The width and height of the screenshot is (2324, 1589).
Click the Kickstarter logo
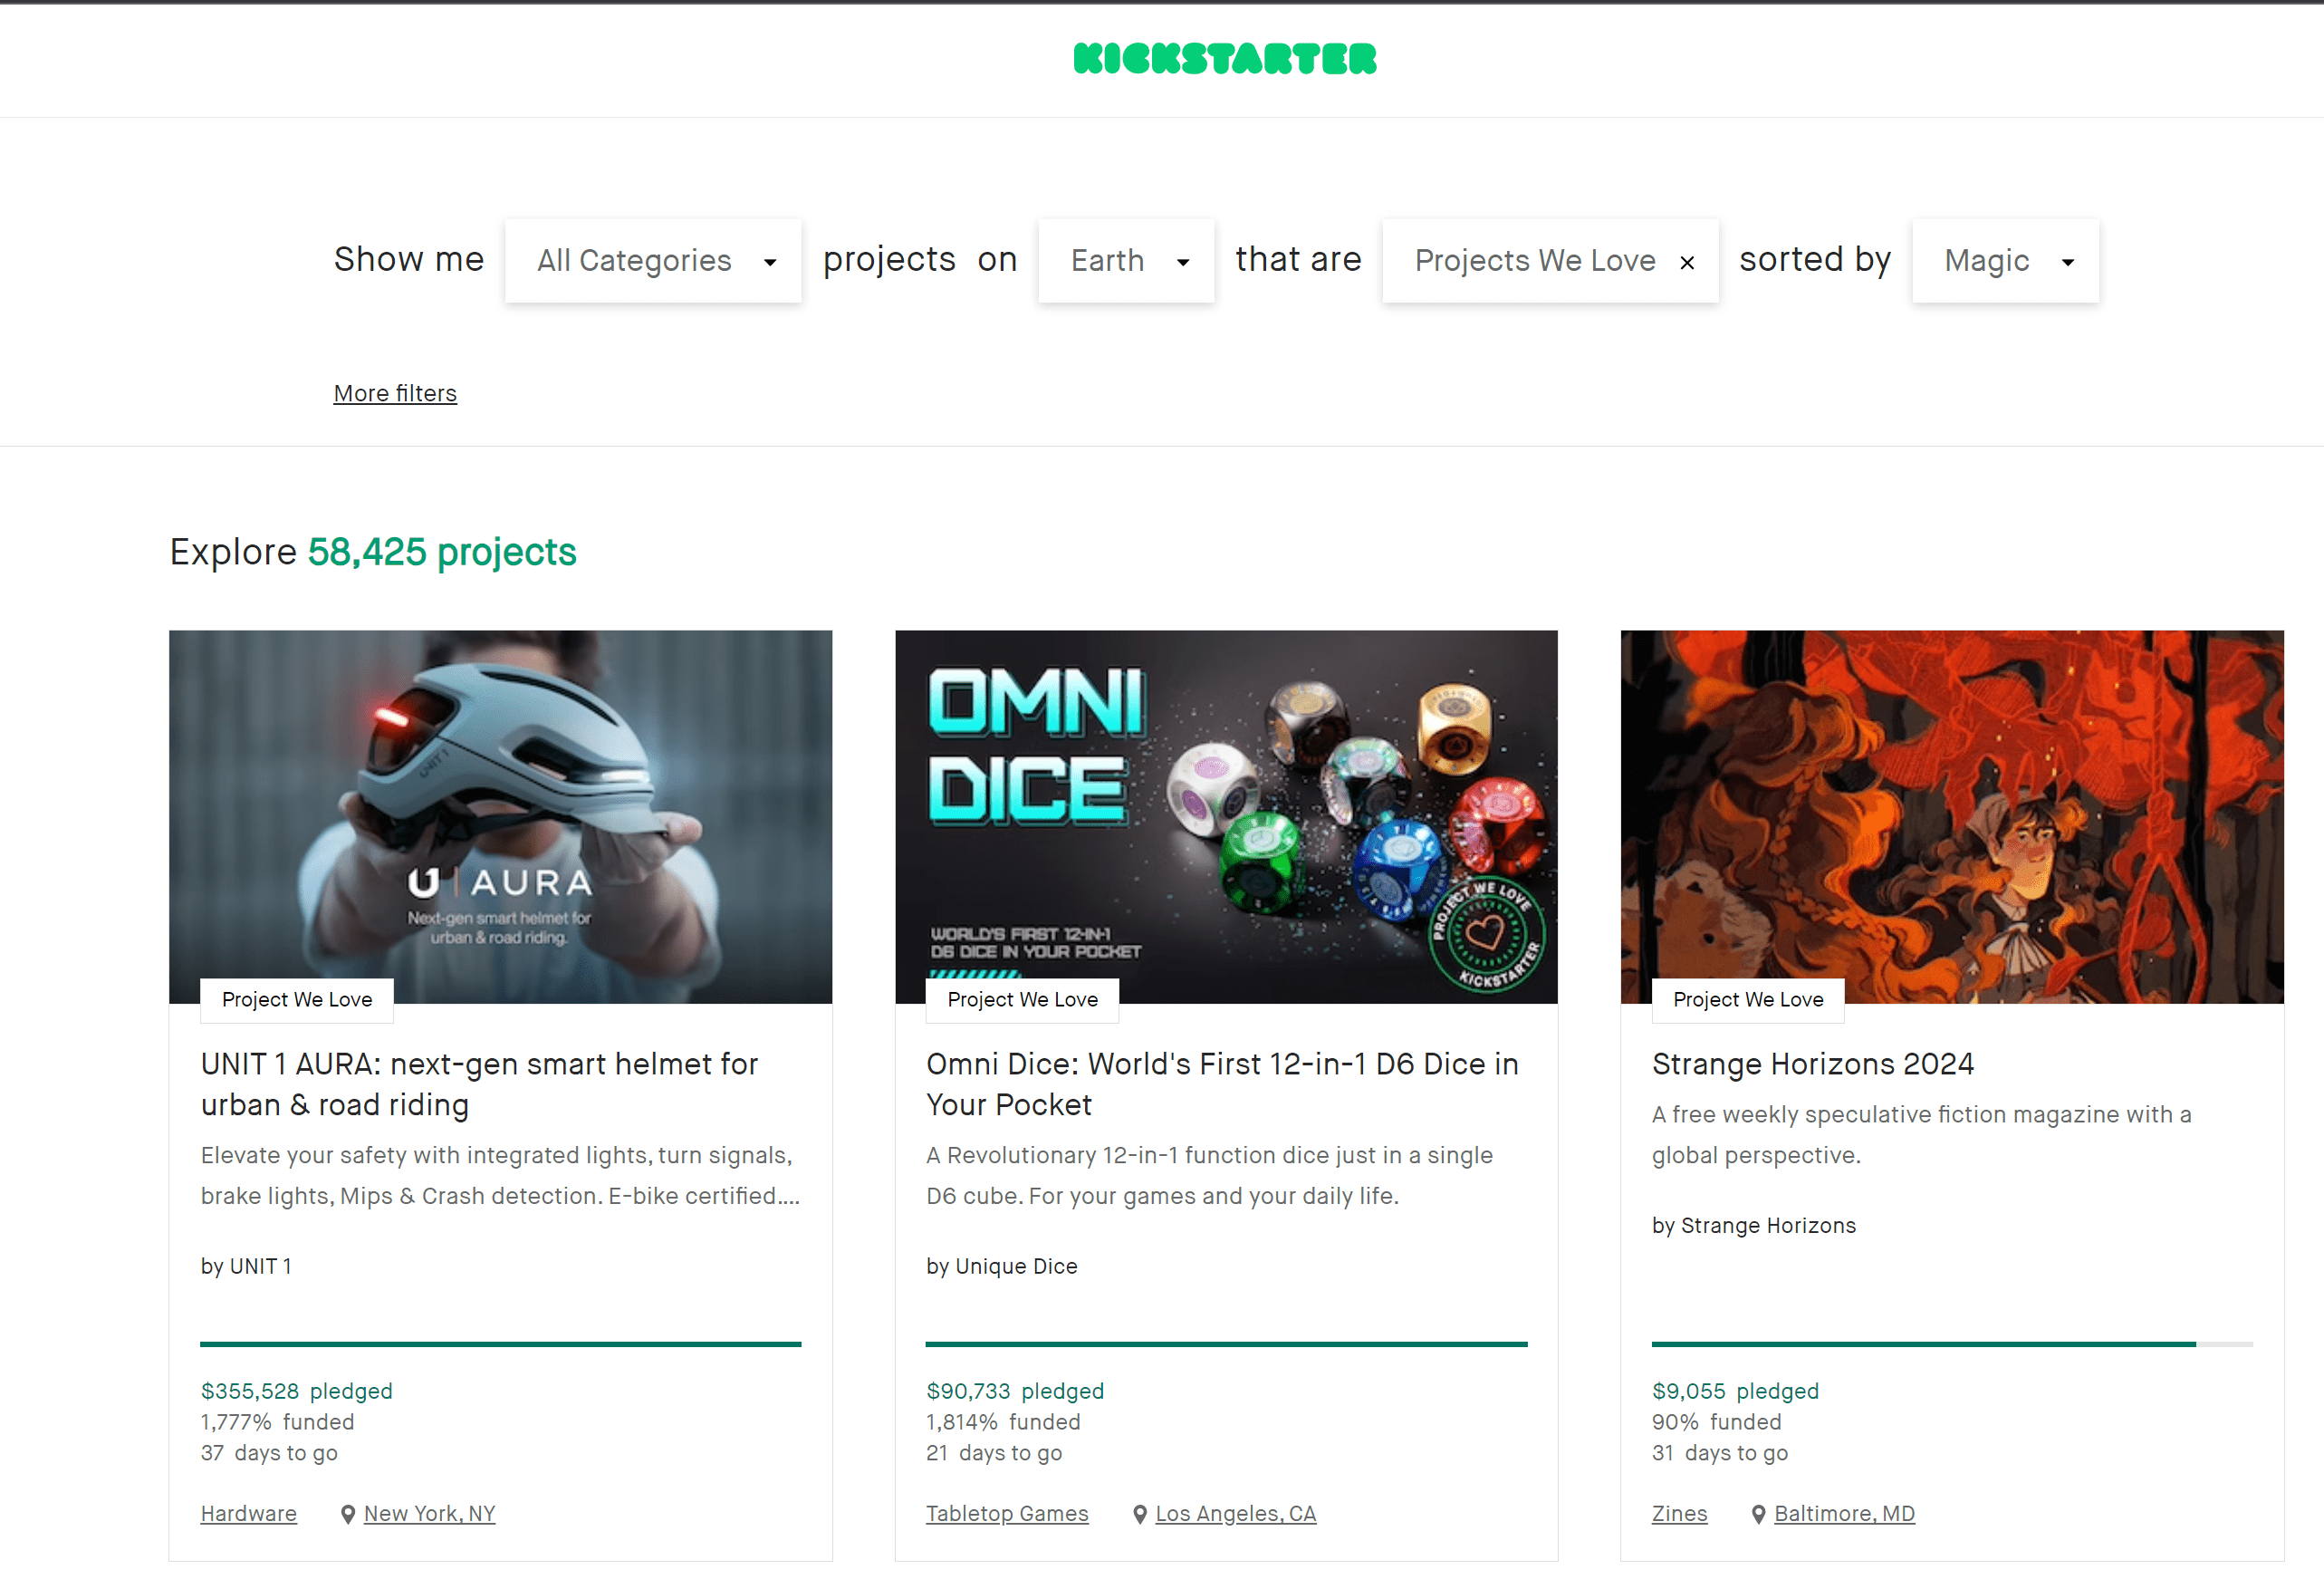1224,59
